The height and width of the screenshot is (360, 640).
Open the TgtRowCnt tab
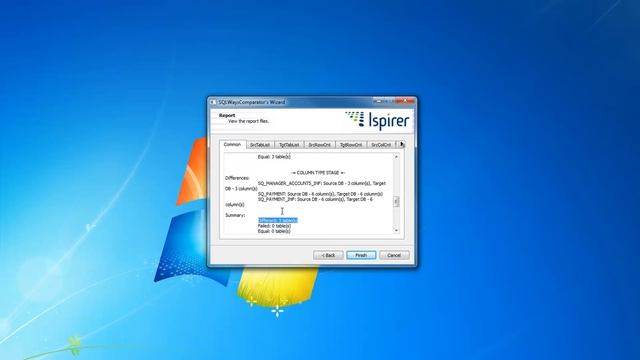click(351, 145)
